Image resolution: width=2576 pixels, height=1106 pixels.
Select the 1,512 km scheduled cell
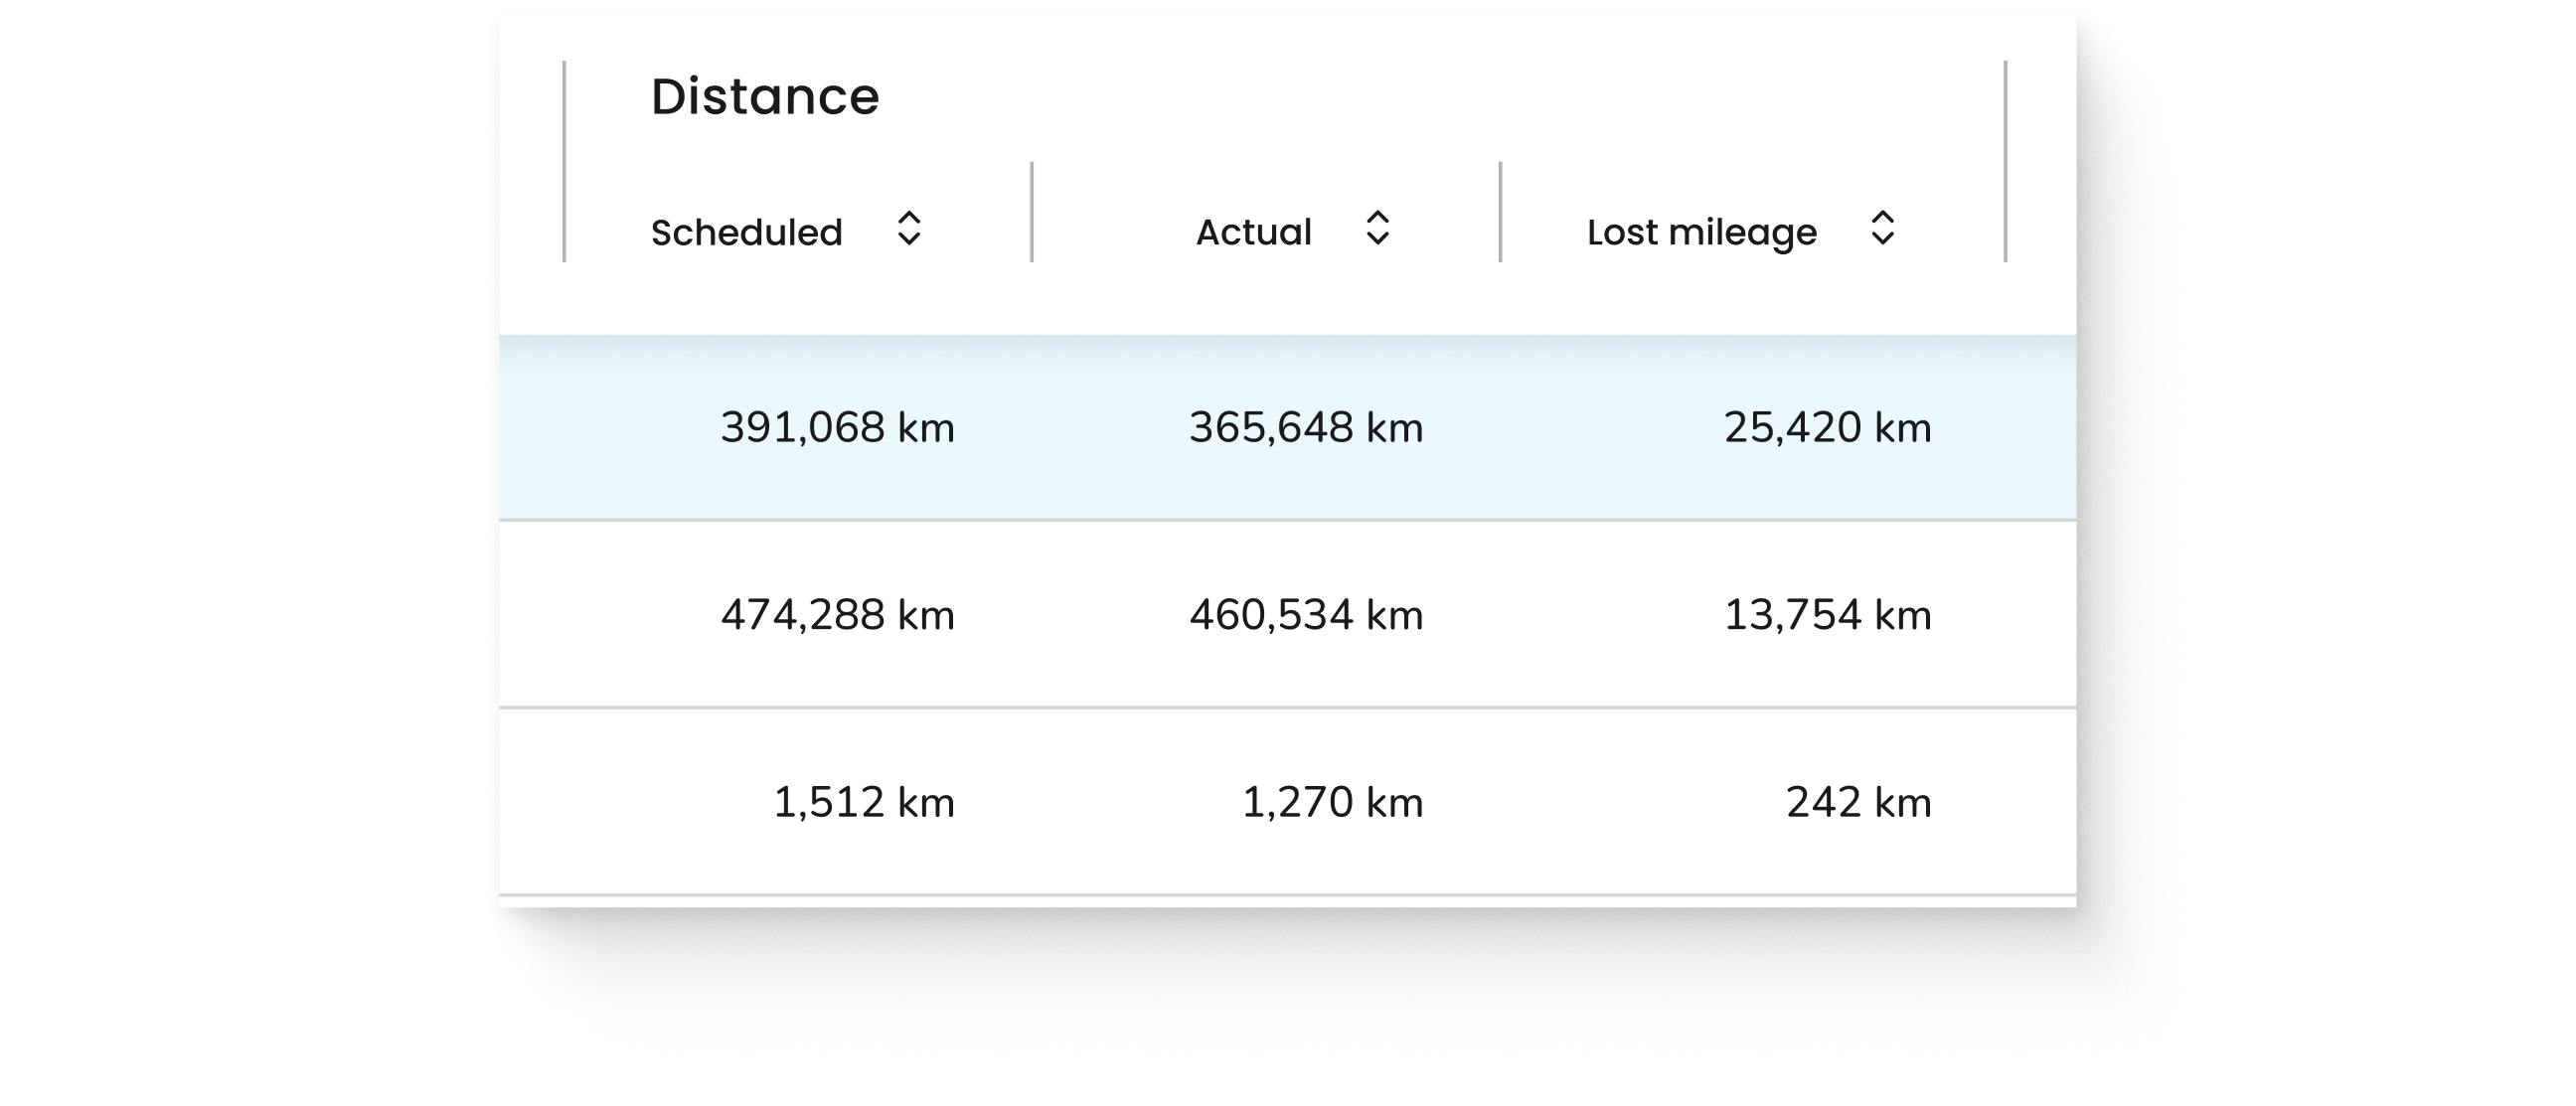(864, 802)
